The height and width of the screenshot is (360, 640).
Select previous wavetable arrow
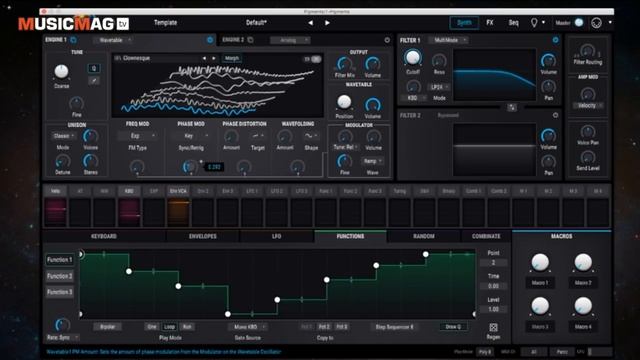[x=204, y=58]
